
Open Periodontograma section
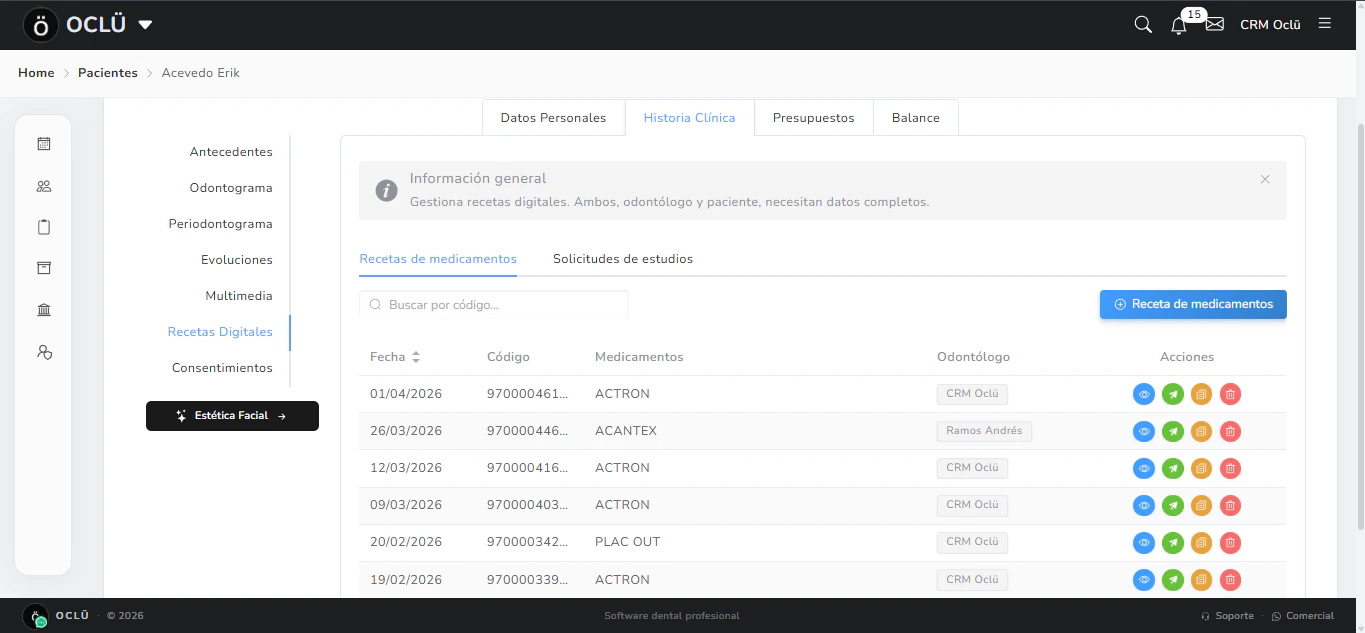point(220,224)
